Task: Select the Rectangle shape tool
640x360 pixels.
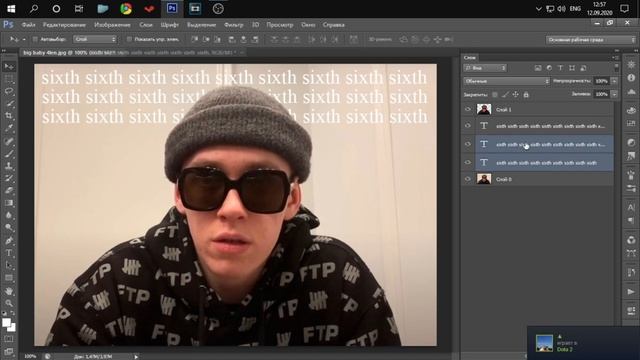Action: coord(9,278)
